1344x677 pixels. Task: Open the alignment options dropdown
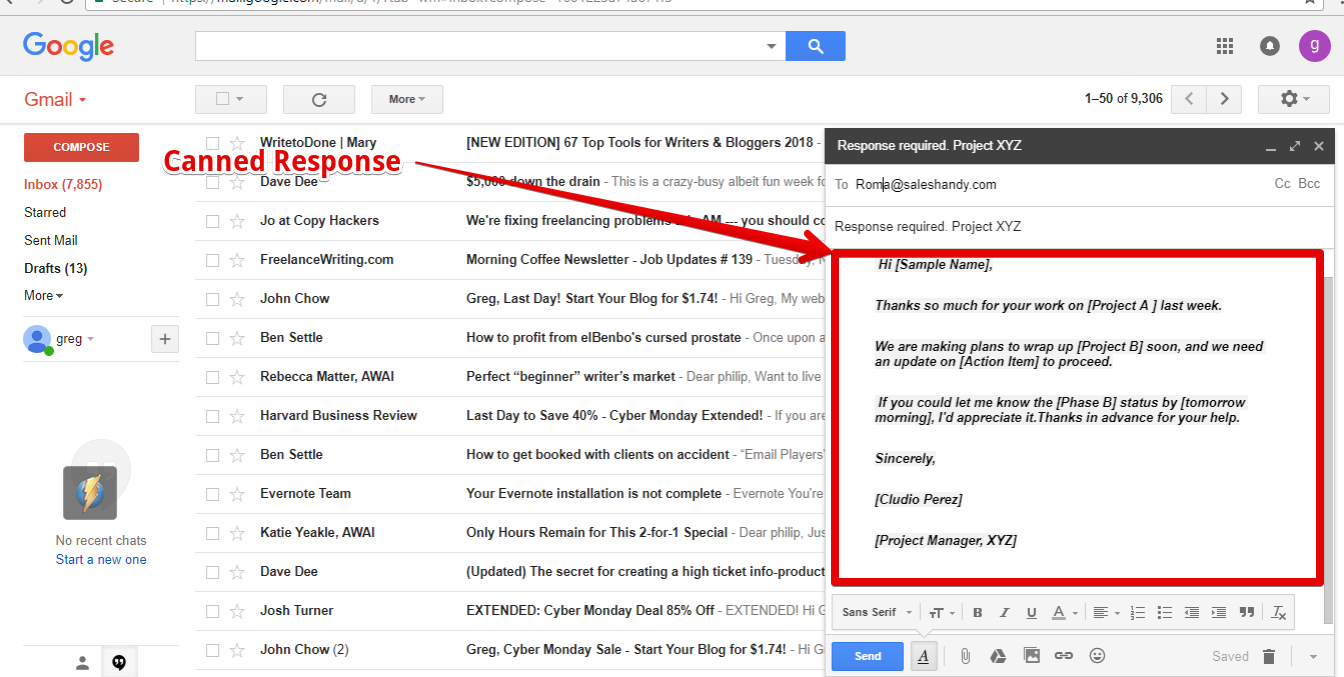(1104, 613)
